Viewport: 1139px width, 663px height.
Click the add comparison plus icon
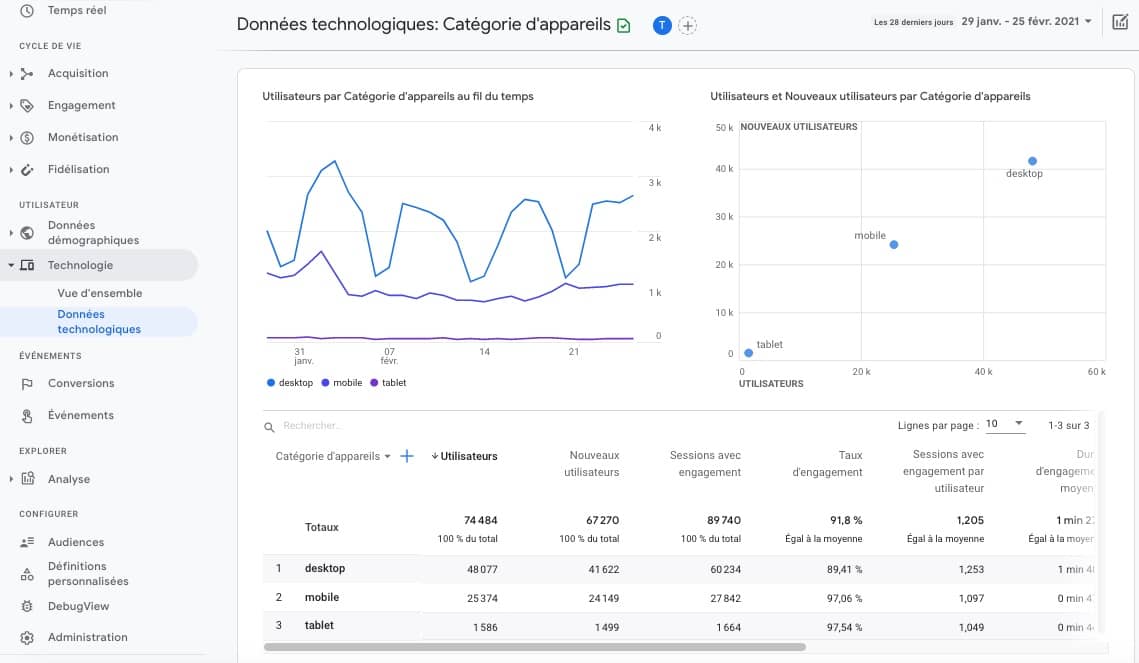687,26
